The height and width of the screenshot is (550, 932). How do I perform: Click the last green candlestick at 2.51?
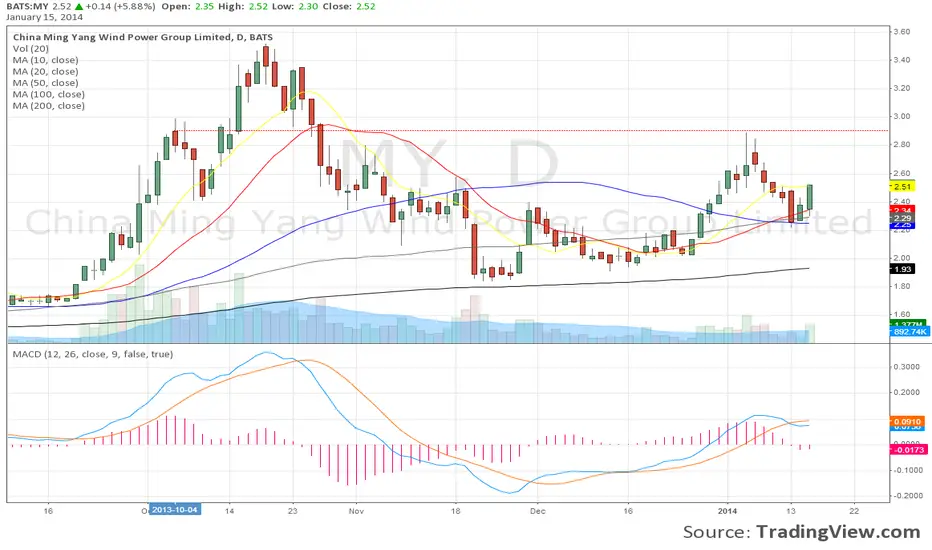pyautogui.click(x=809, y=197)
